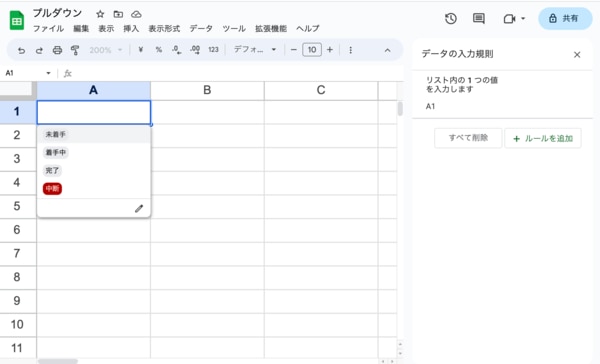This screenshot has height=364, width=600.
Task: Open version history clock icon
Action: 451,18
